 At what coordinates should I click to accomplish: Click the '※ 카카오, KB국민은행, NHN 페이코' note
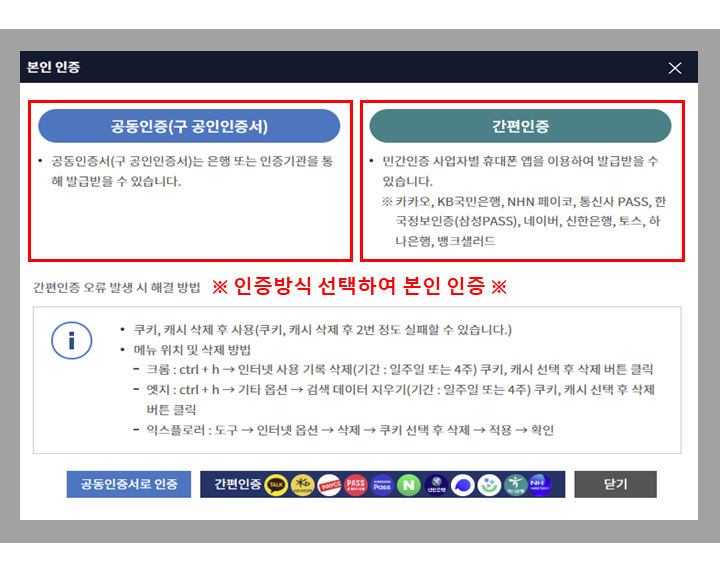pos(524,221)
